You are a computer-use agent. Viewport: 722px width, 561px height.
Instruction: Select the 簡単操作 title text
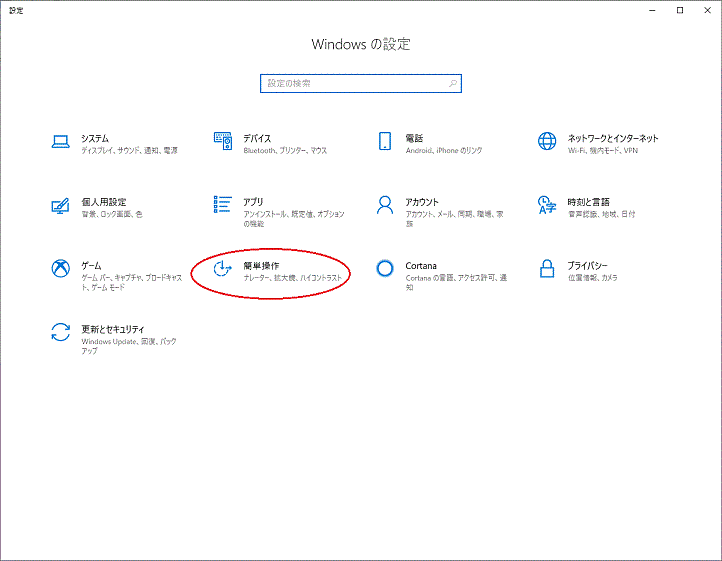pyautogui.click(x=261, y=266)
